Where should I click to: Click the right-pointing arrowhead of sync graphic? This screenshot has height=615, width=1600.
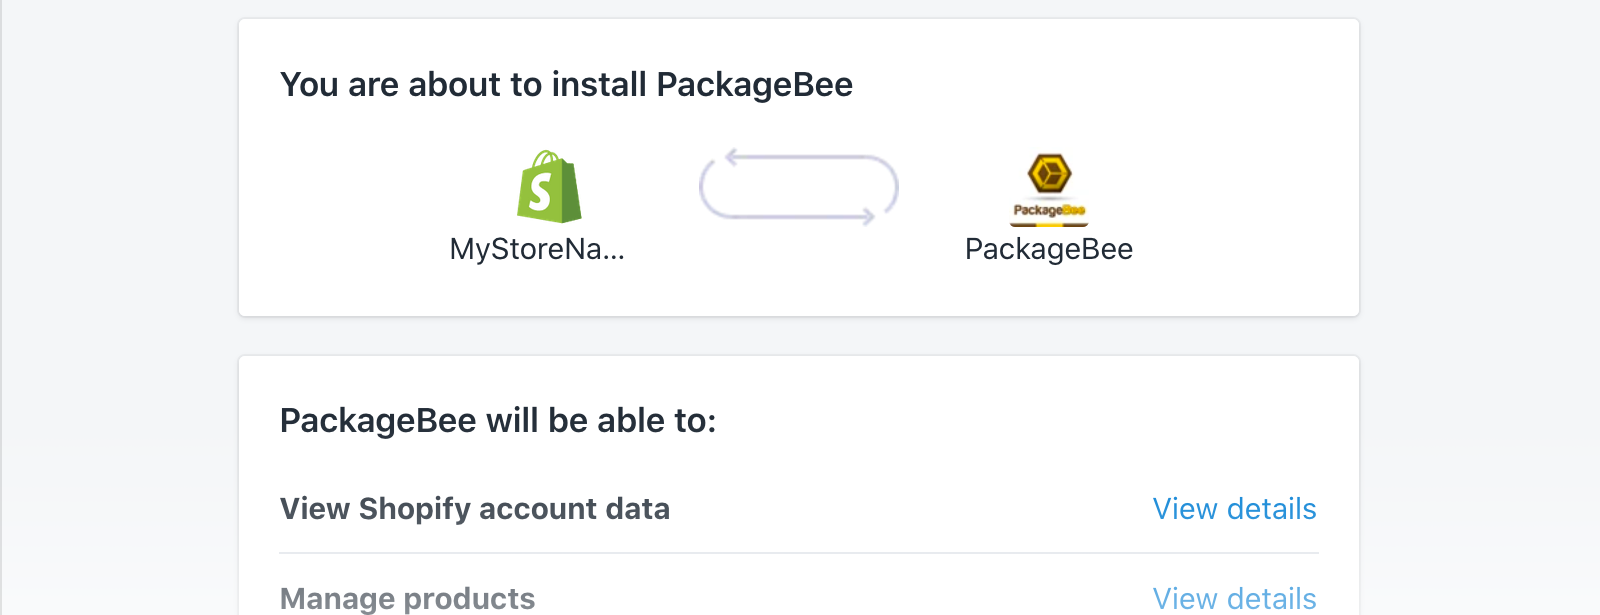click(x=867, y=216)
